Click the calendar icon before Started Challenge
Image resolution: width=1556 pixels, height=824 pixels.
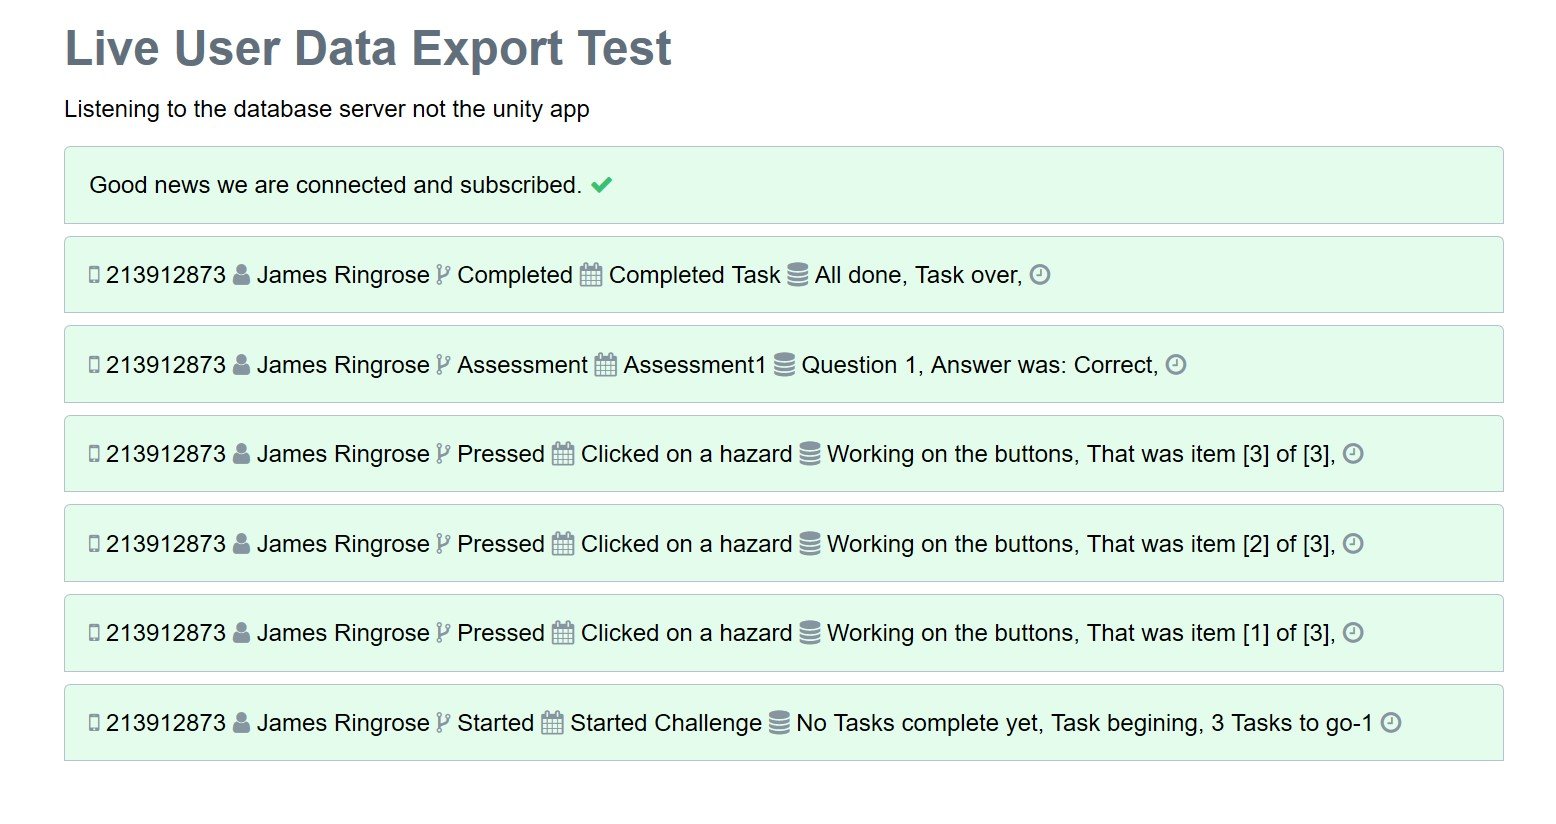pyautogui.click(x=552, y=723)
